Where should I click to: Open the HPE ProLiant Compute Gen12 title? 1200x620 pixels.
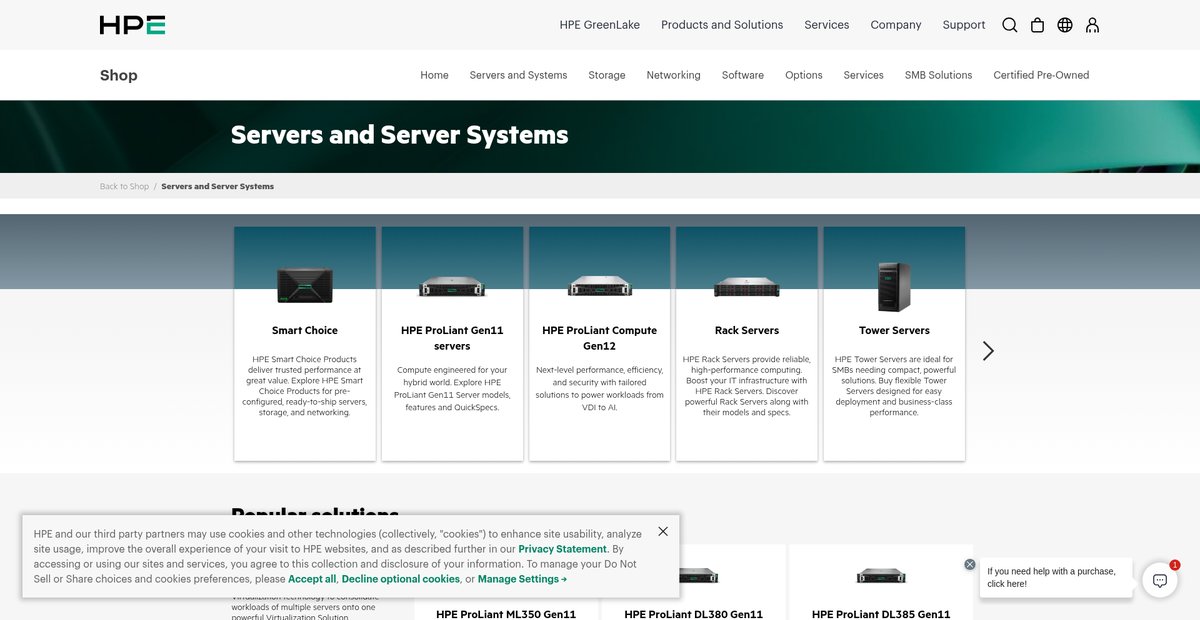[x=600, y=338]
